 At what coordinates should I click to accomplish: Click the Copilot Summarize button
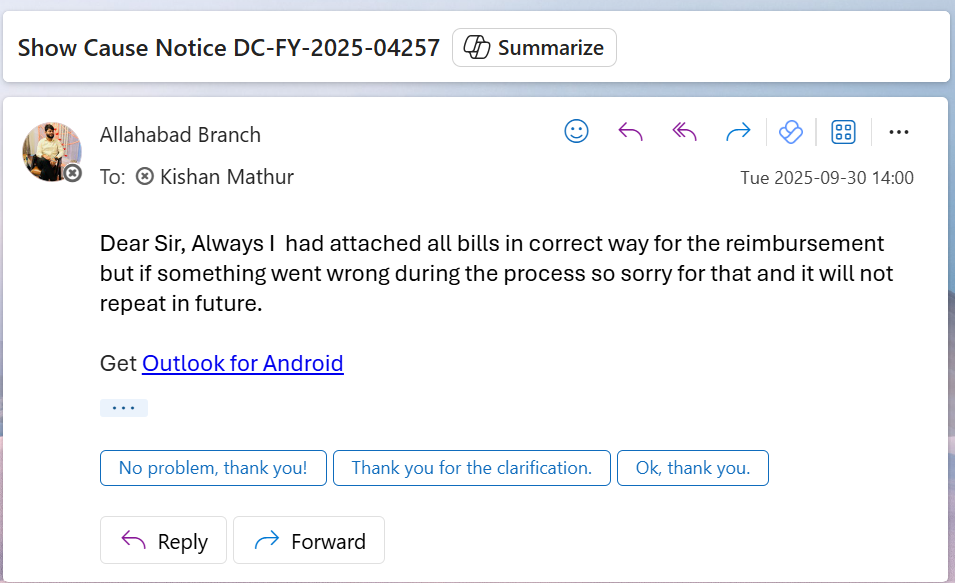coord(534,47)
